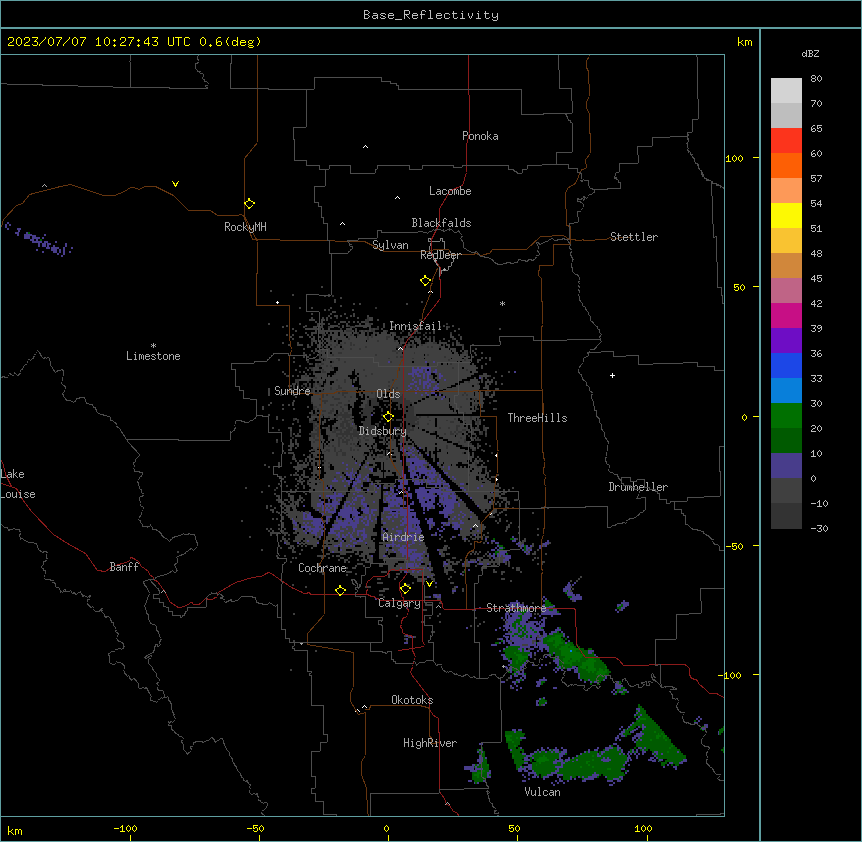This screenshot has height=842, width=862.
Task: Click the Okotoks town label
Action: 412,700
